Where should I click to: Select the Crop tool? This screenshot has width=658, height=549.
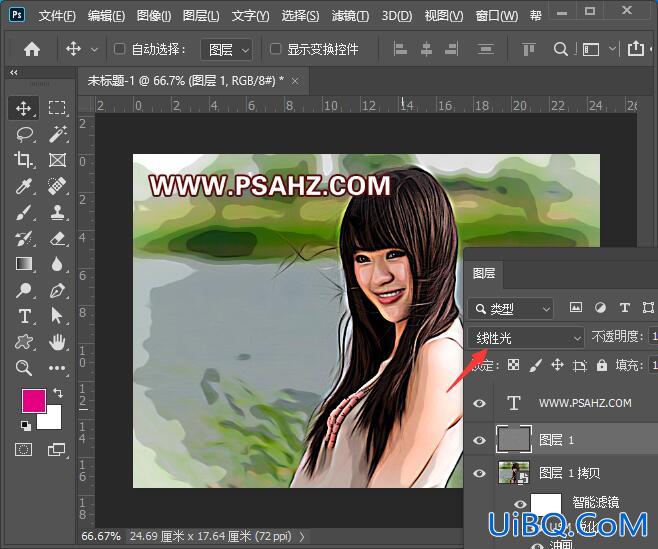pyautogui.click(x=24, y=160)
